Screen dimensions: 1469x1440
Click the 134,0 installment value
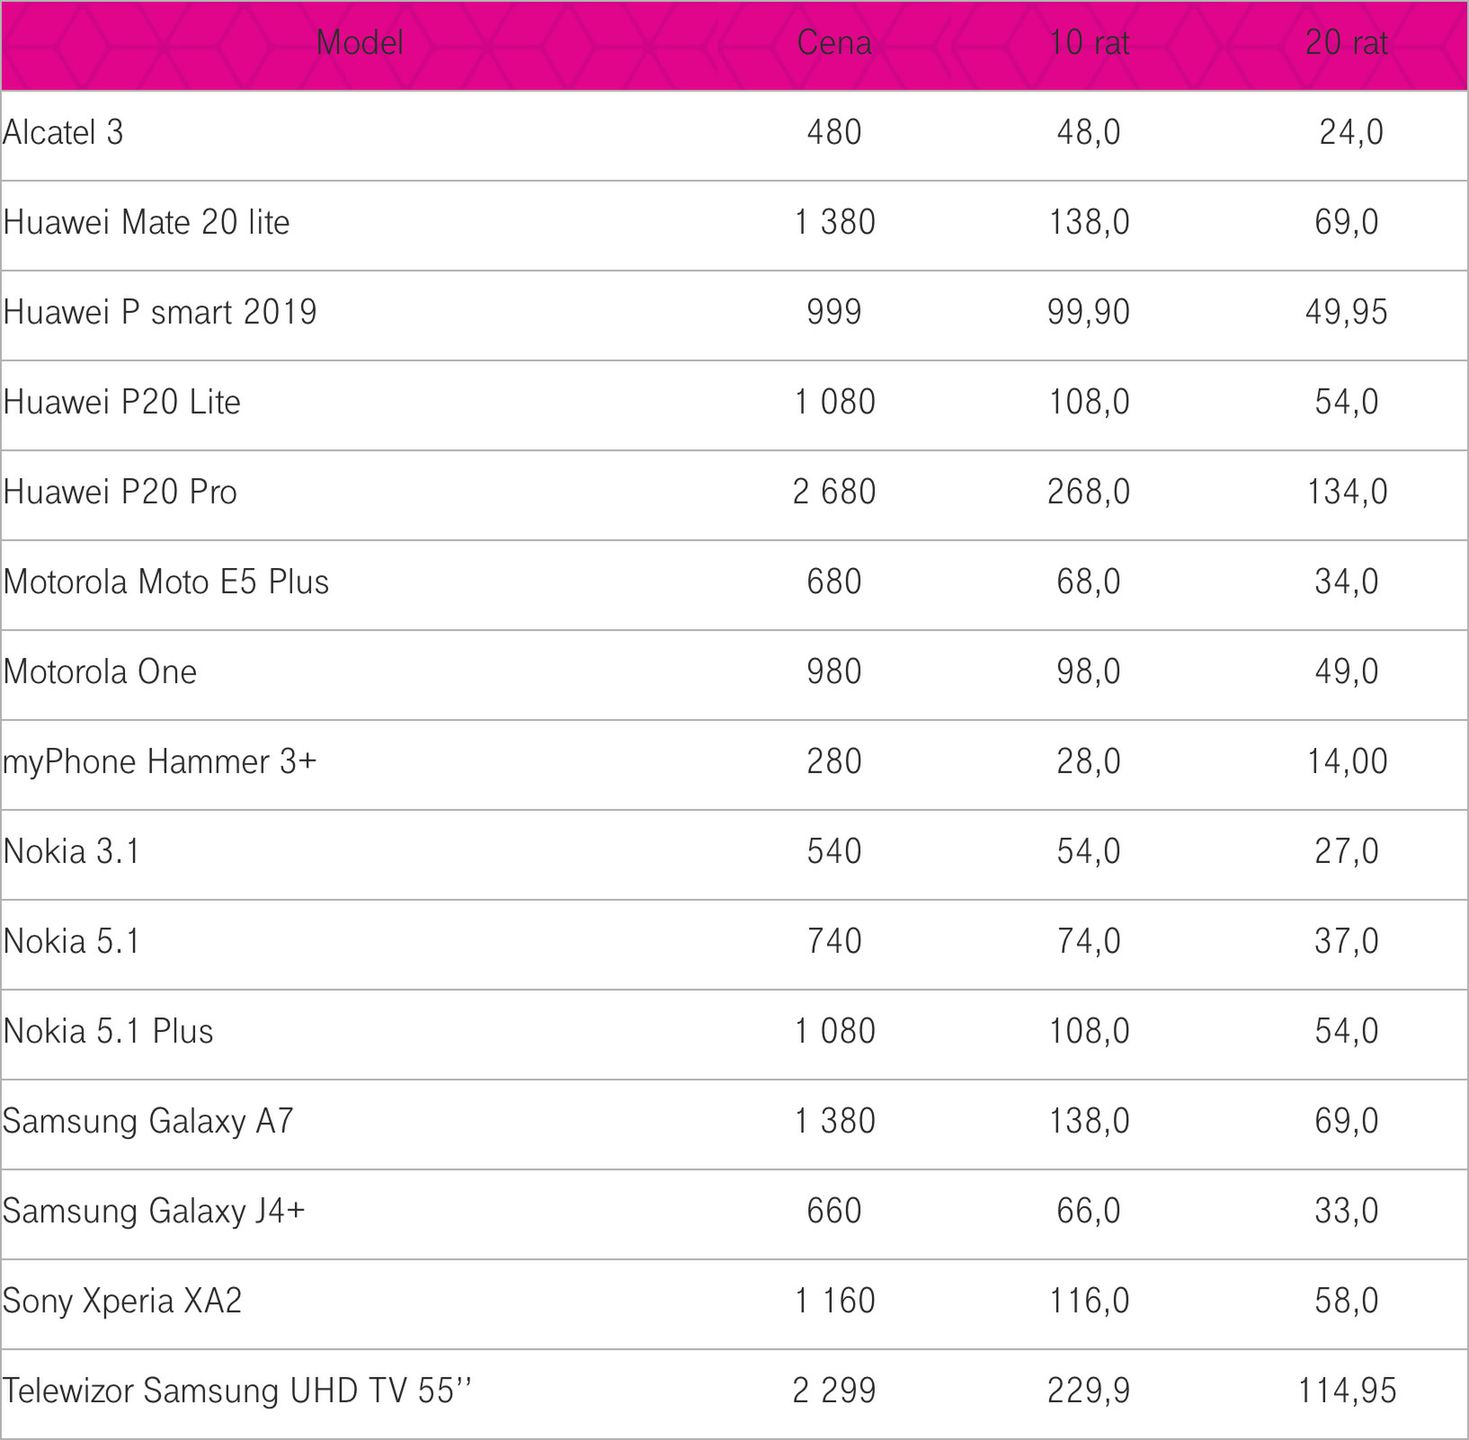1347,492
